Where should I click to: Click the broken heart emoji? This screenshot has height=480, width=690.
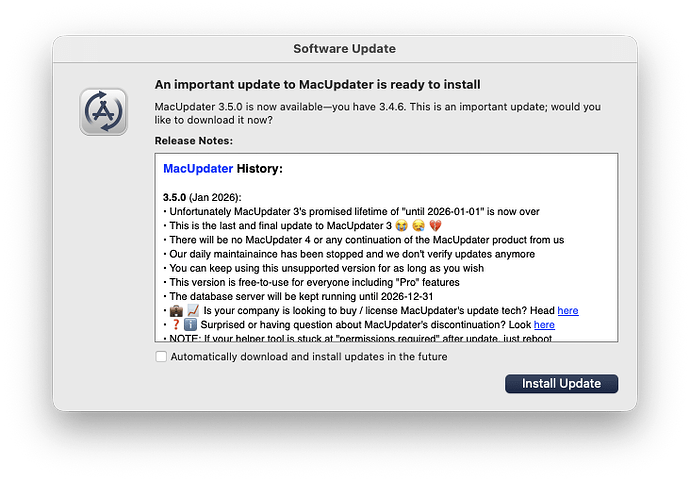(435, 226)
